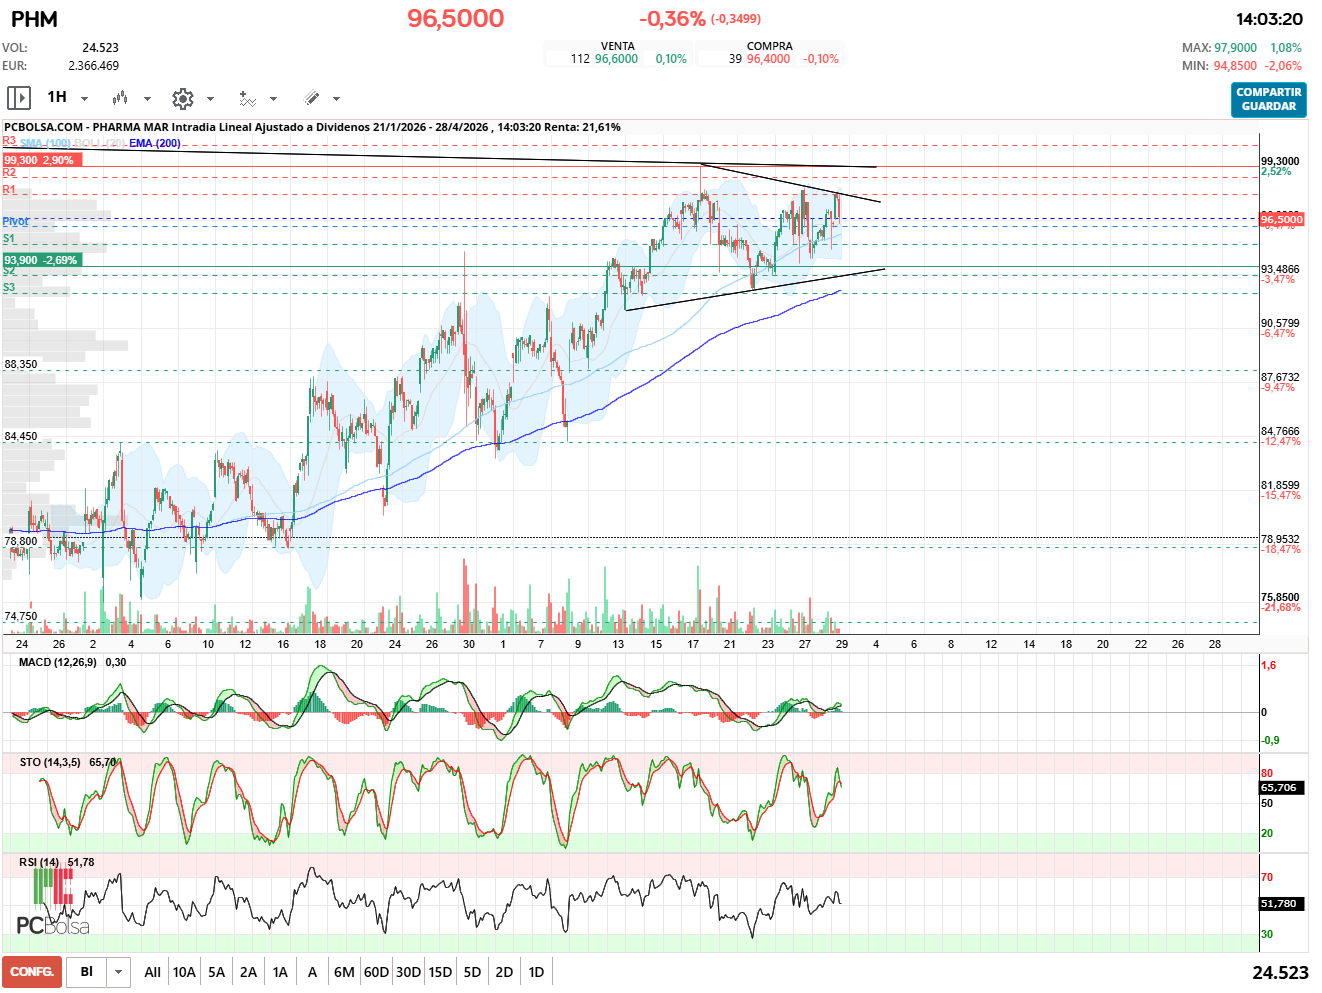Expand the drawing tools dropdown arrow
Screen dimensions: 1322x993
coord(337,99)
